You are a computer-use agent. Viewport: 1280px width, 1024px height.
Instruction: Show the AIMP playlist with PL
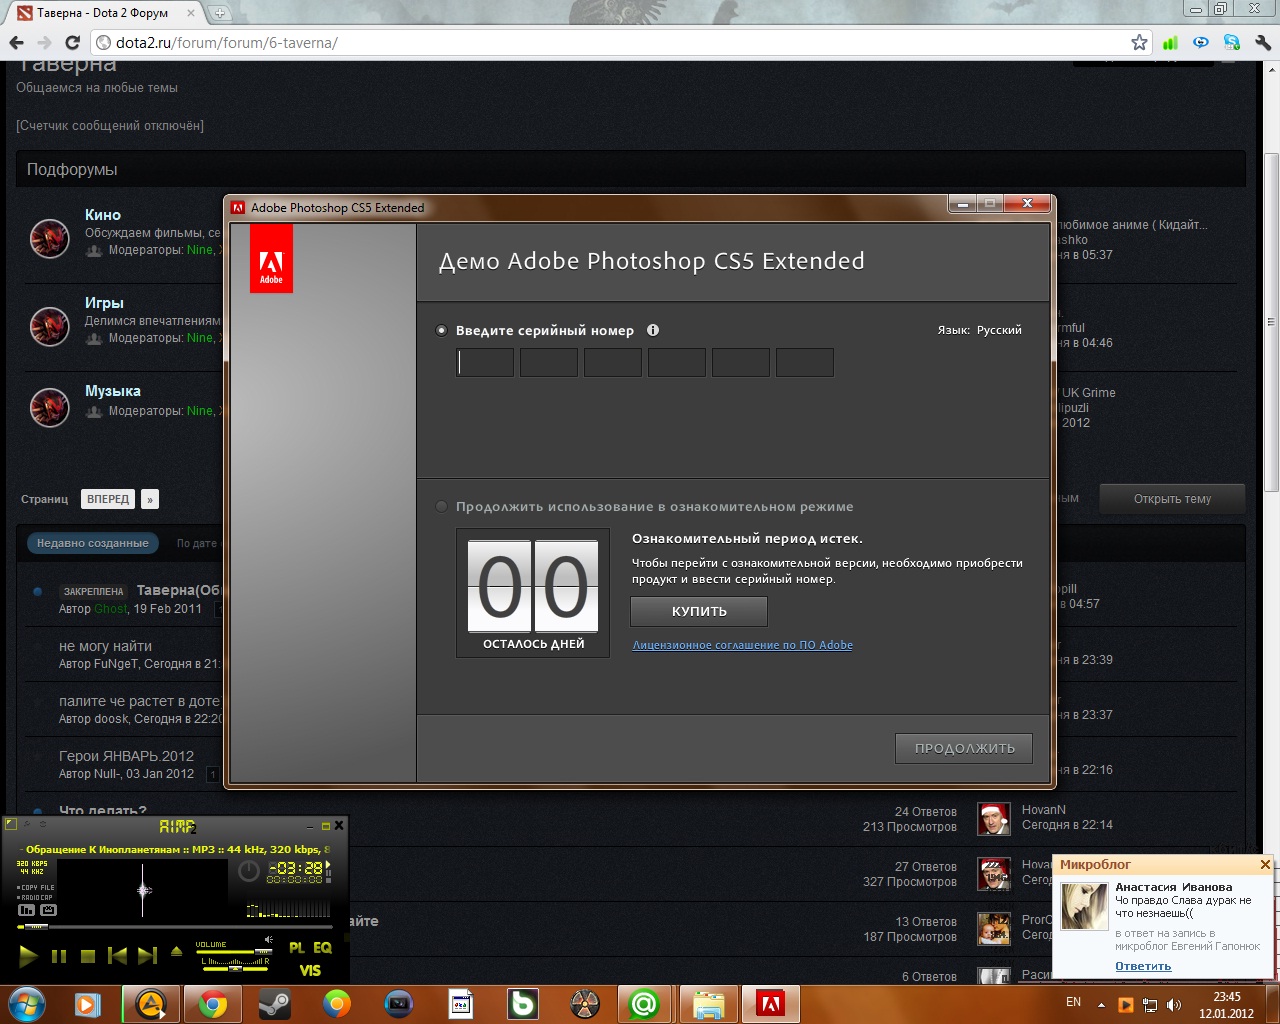(297, 948)
